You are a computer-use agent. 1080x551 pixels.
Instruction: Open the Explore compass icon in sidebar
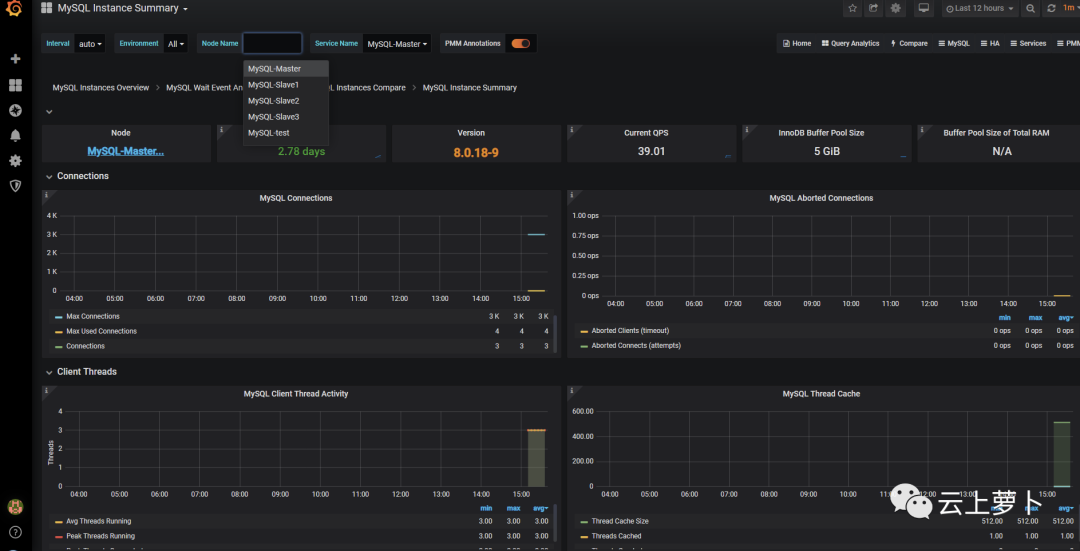pyautogui.click(x=15, y=110)
